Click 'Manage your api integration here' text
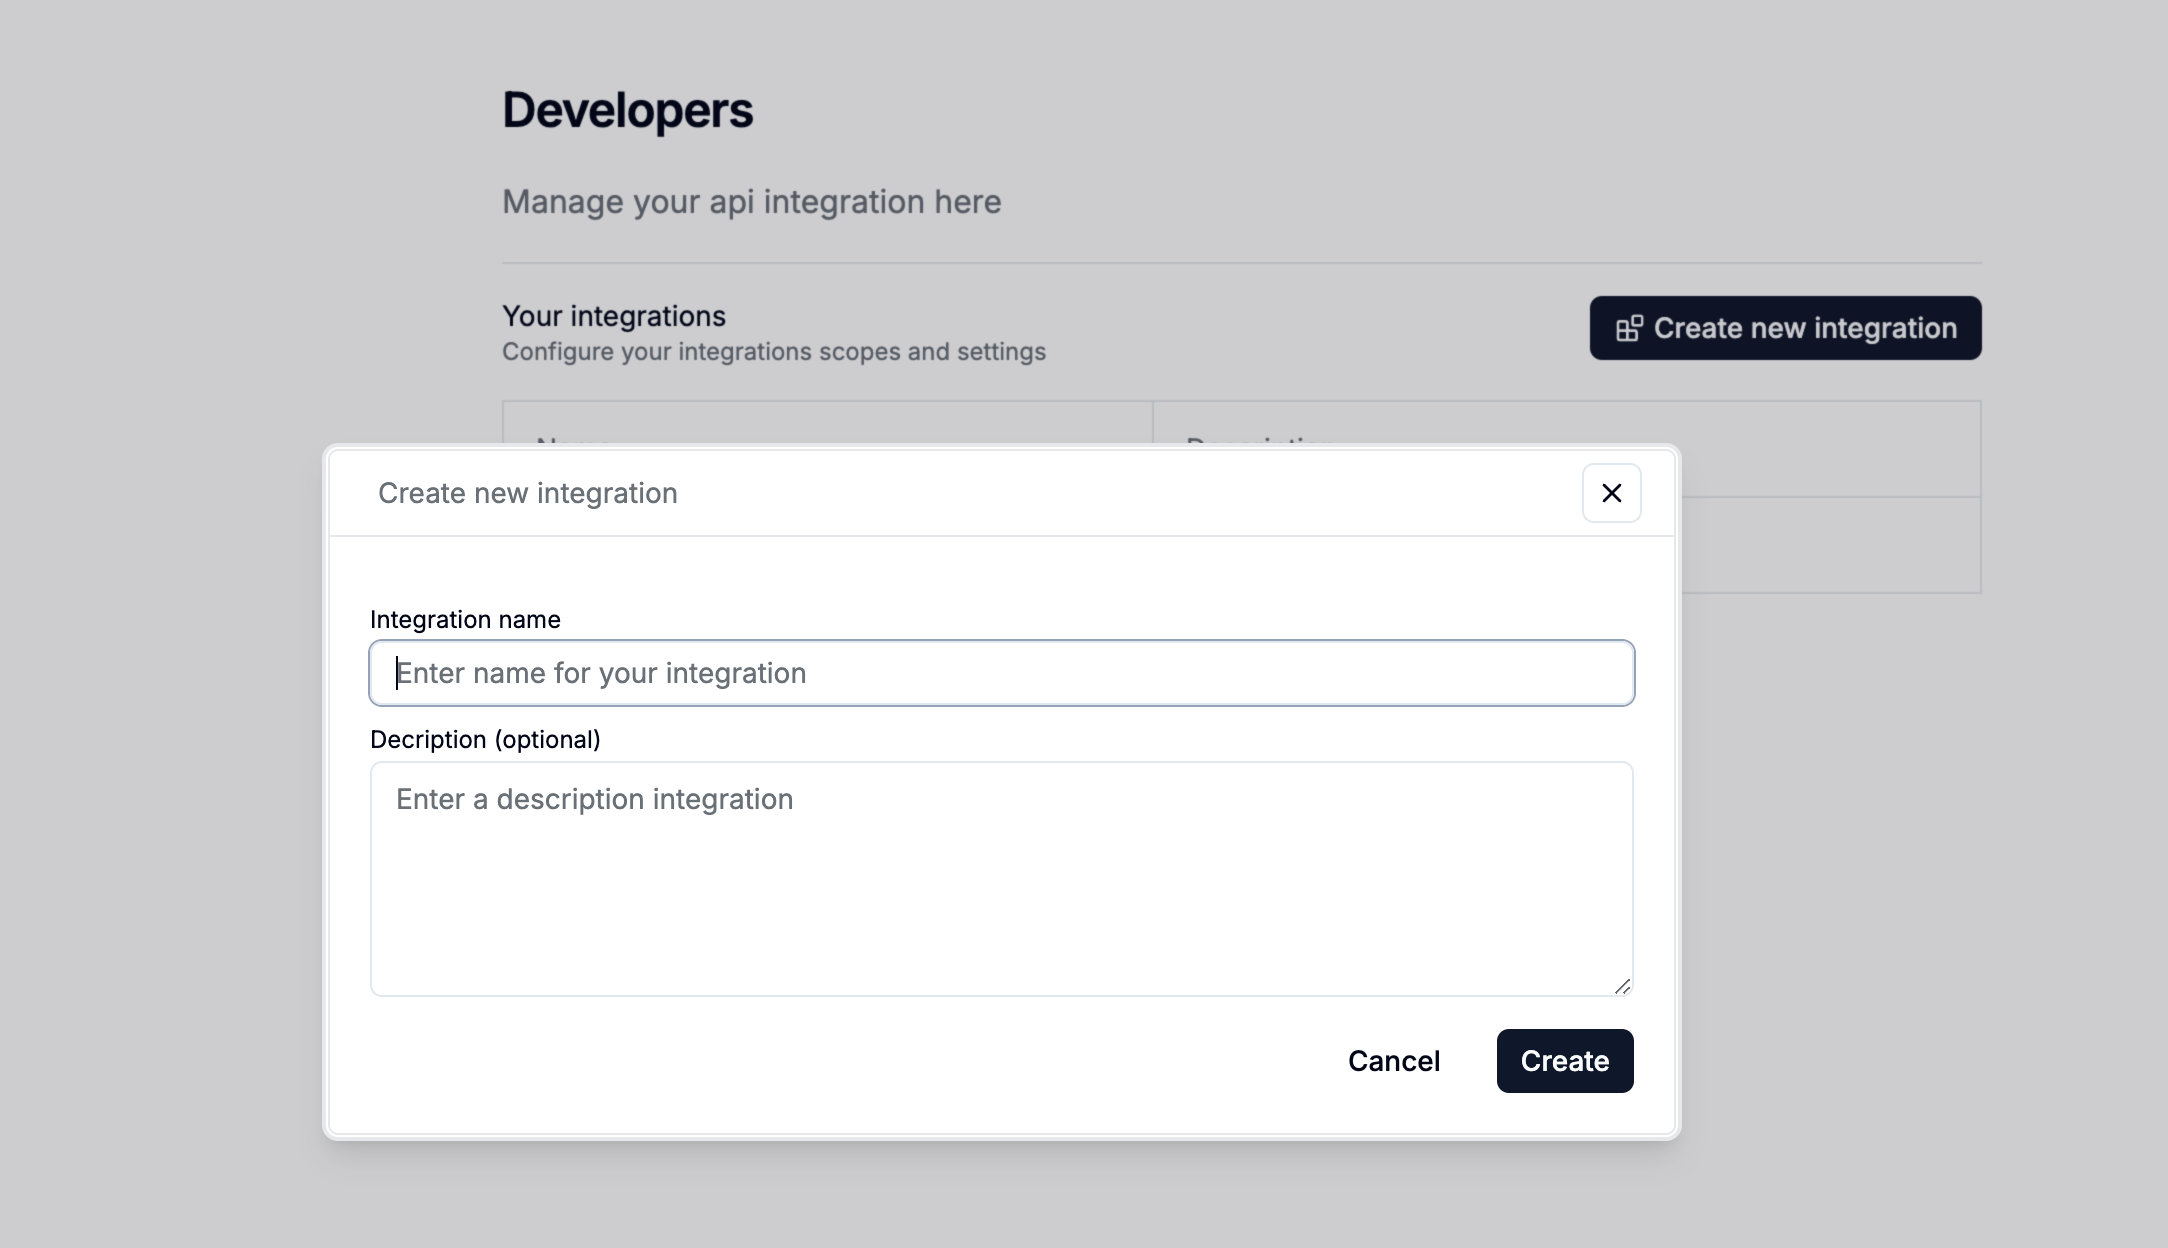 click(751, 202)
